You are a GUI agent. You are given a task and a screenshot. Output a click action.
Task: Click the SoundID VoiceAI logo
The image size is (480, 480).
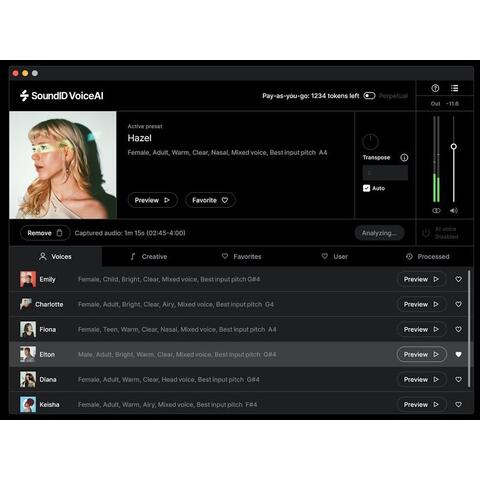(x=62, y=96)
